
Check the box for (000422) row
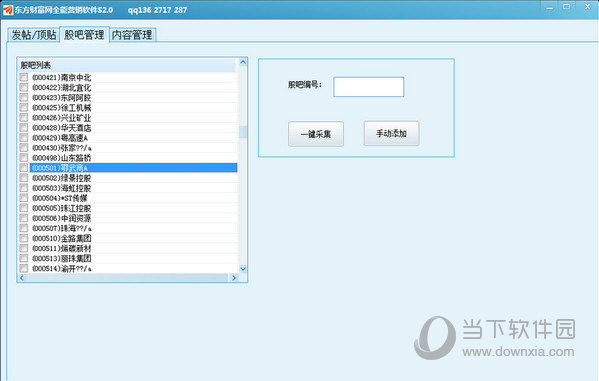[x=24, y=87]
